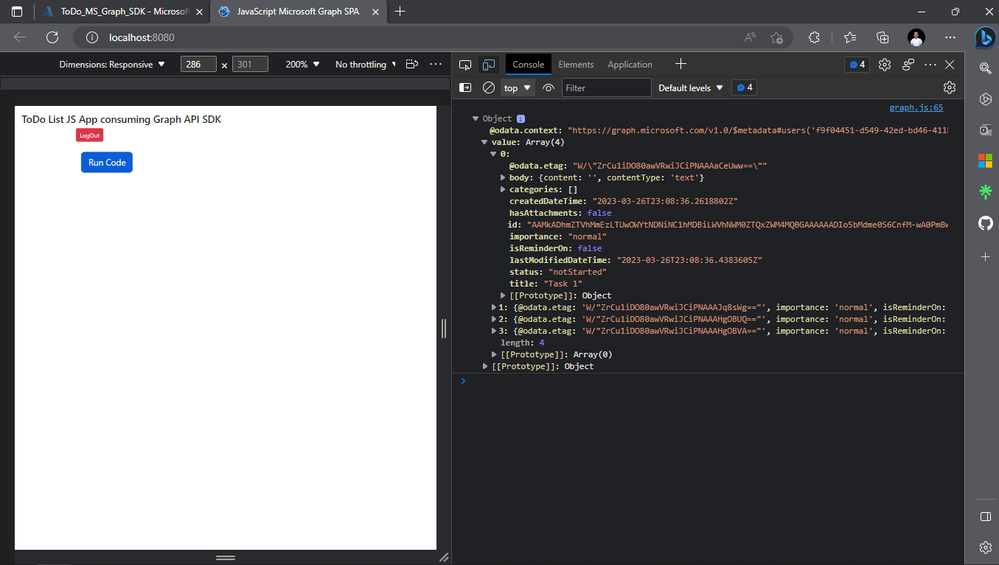Click the browser back arrow
Viewport: 999px width, 565px height.
tap(20, 38)
